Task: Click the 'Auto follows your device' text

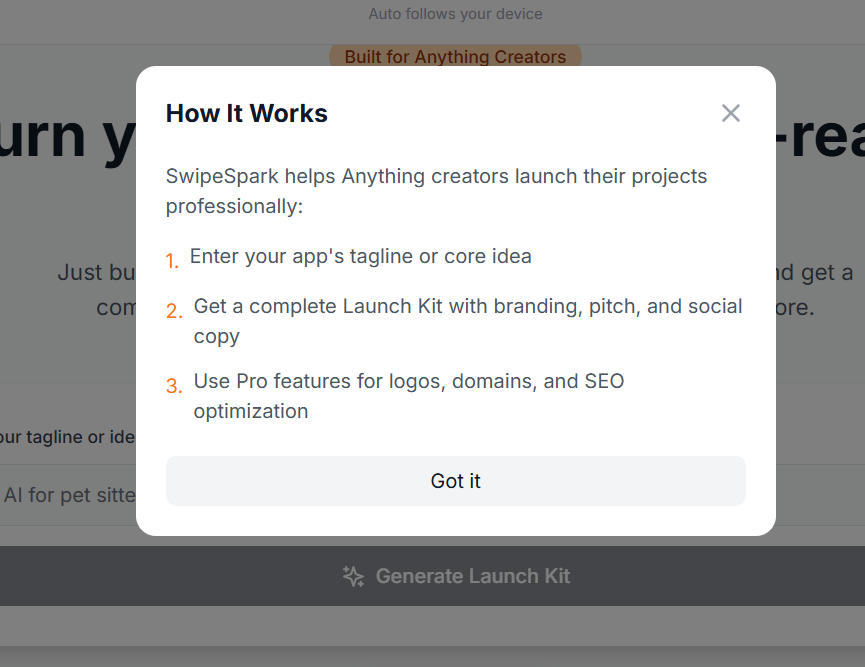Action: pos(455,14)
